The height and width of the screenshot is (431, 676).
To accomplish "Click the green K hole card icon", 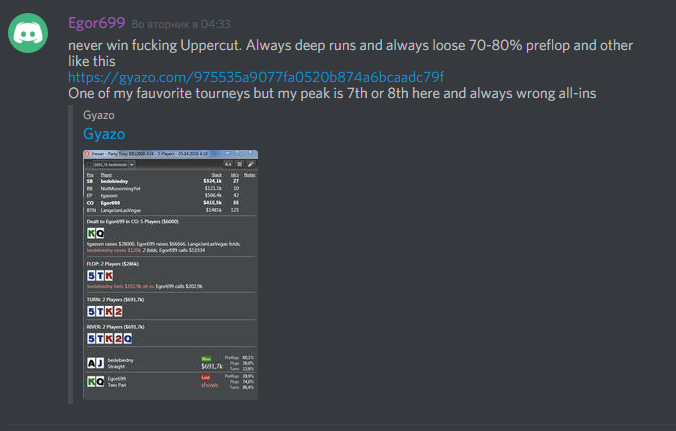I will (91, 233).
